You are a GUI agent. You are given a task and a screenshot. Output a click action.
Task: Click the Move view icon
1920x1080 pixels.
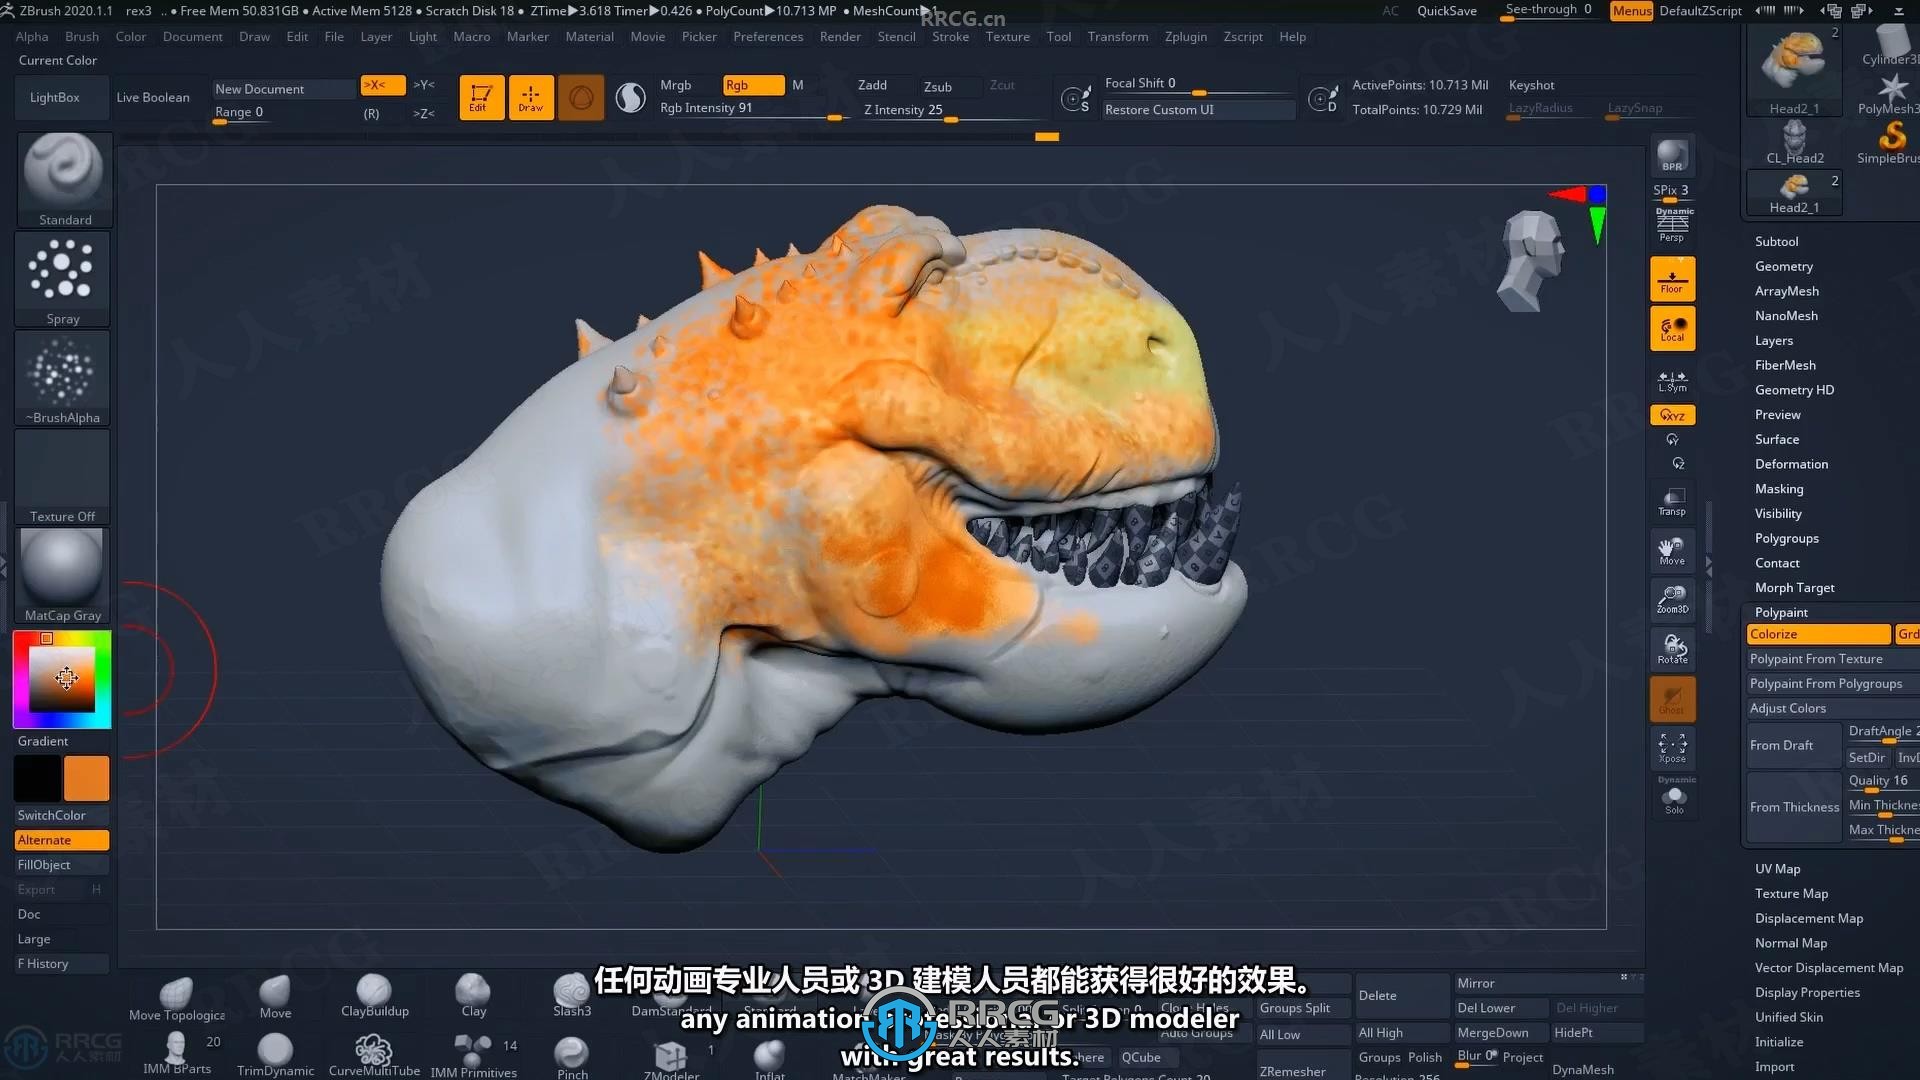[1672, 551]
